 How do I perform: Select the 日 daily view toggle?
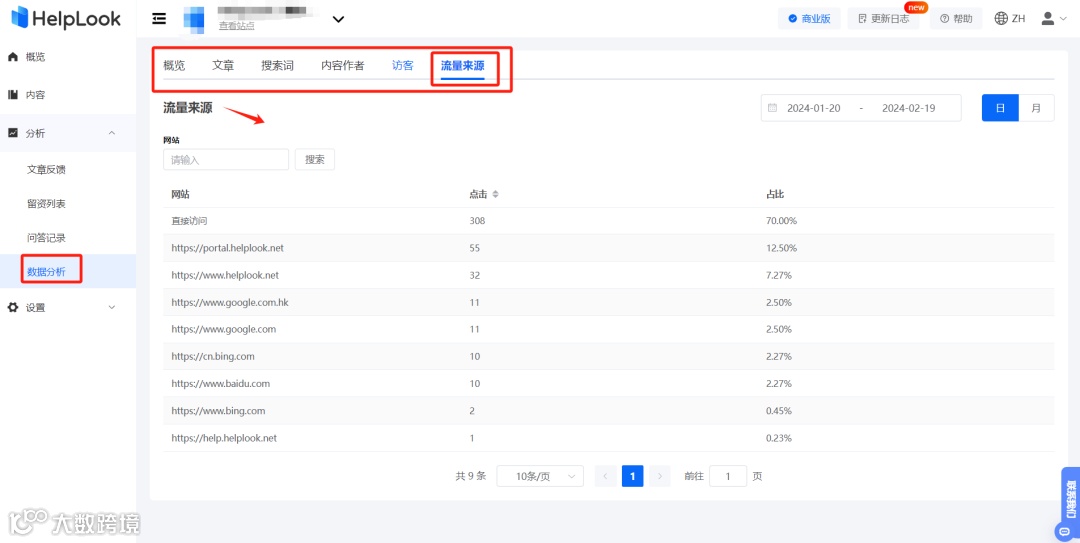[x=1000, y=107]
